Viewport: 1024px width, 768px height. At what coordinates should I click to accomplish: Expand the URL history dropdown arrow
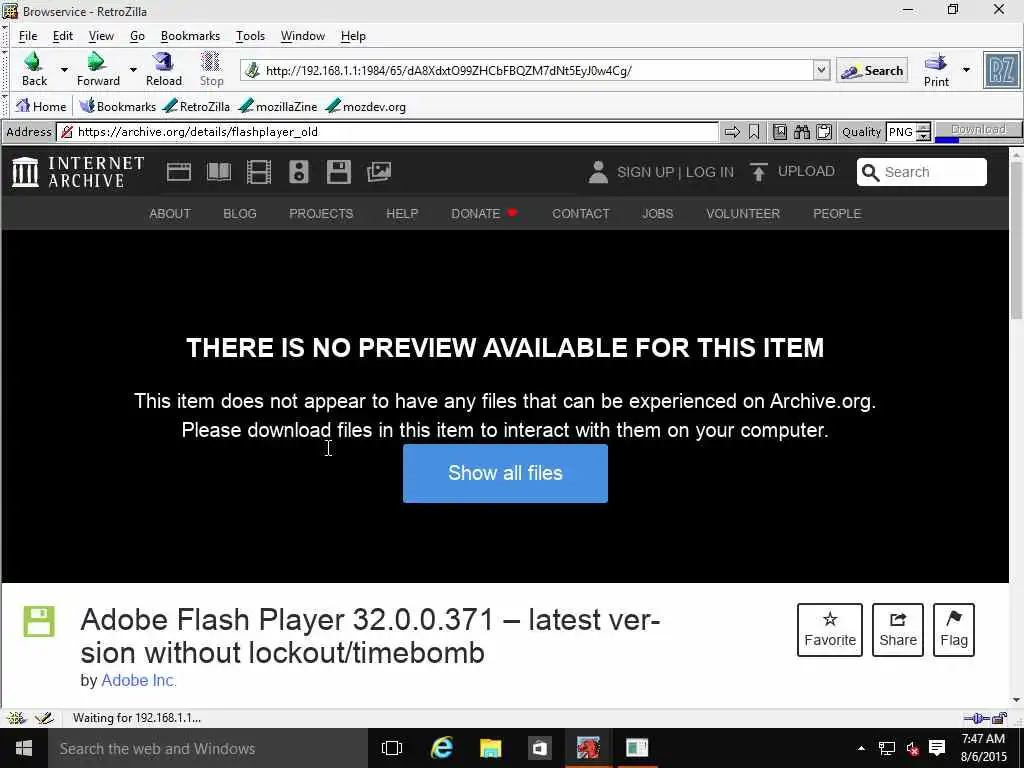coord(821,70)
